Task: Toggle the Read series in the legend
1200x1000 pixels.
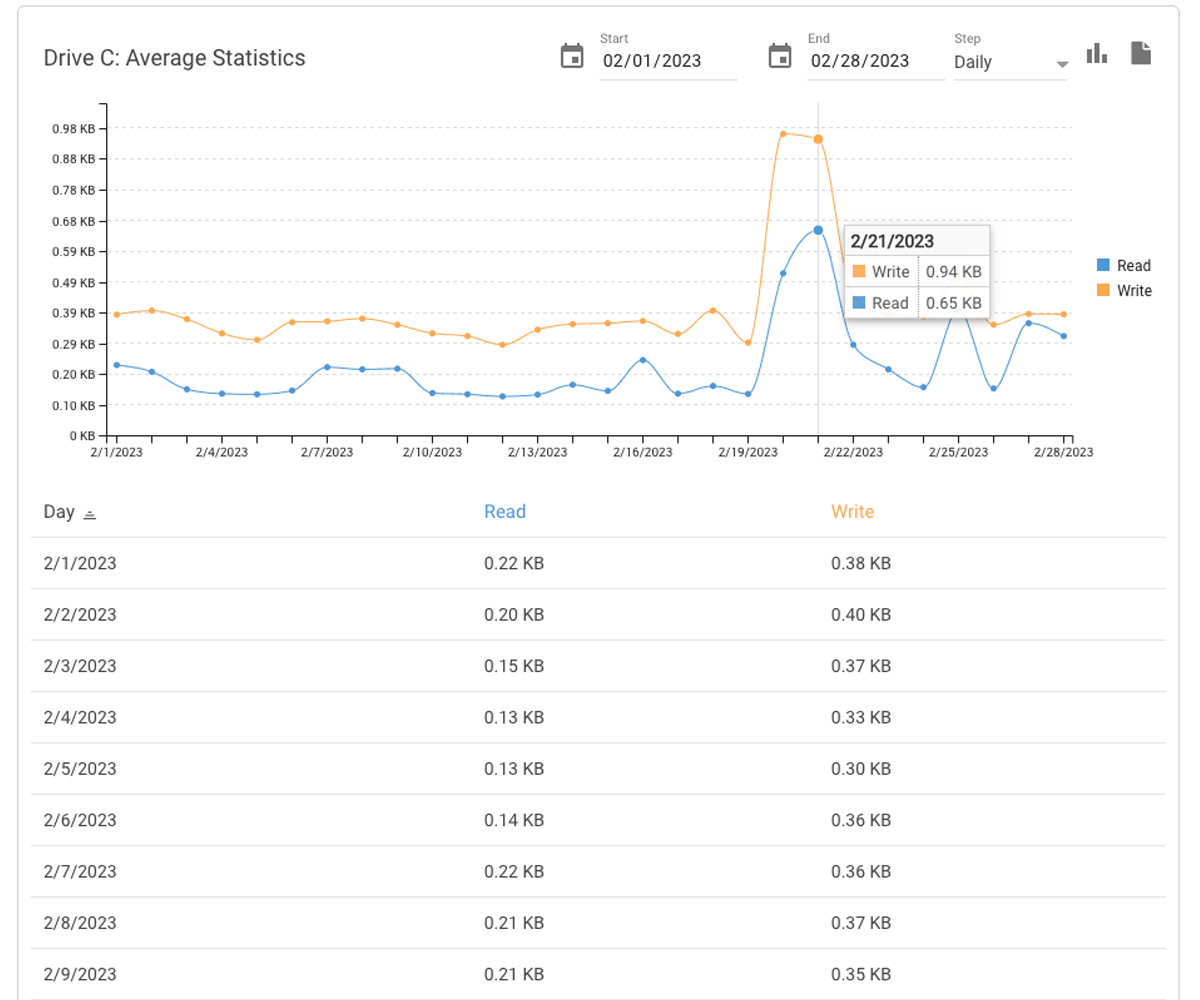Action: [x=1124, y=266]
